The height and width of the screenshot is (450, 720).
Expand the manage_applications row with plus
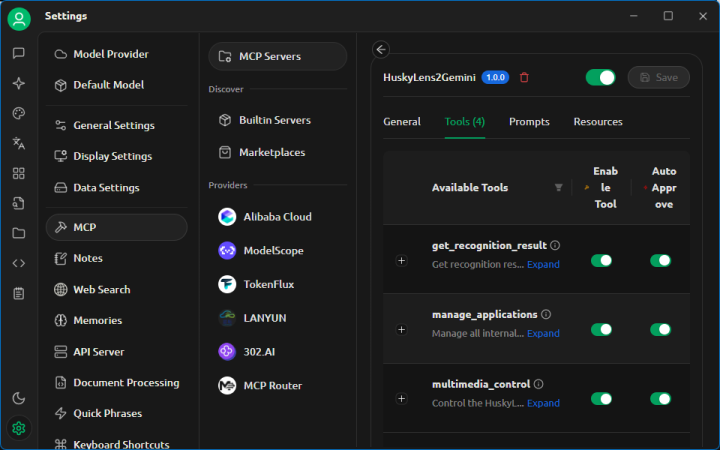point(402,329)
